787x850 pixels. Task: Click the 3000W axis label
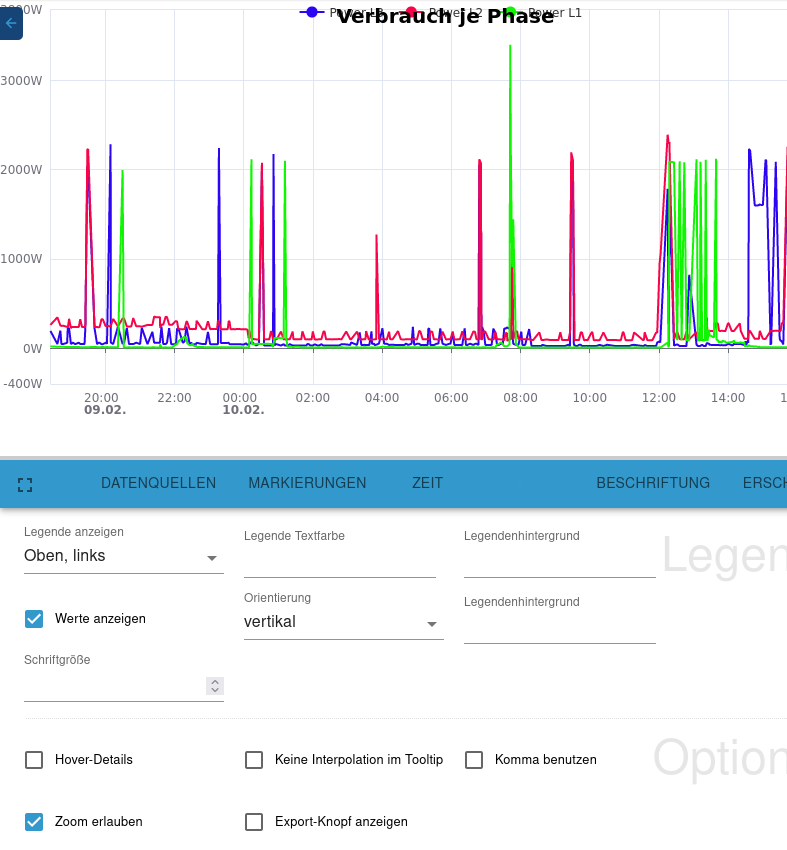click(x=21, y=81)
